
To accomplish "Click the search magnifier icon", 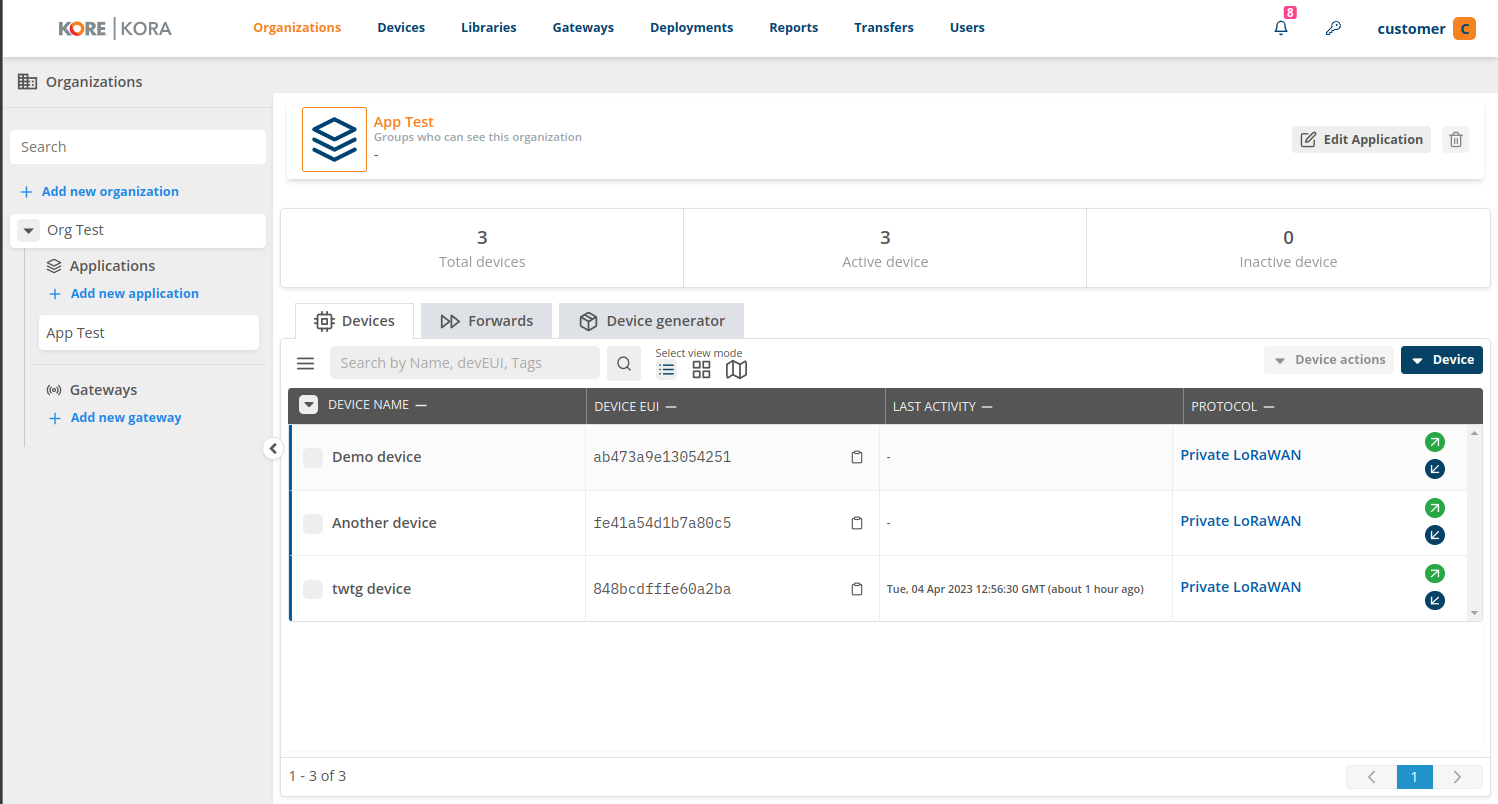I will (623, 363).
